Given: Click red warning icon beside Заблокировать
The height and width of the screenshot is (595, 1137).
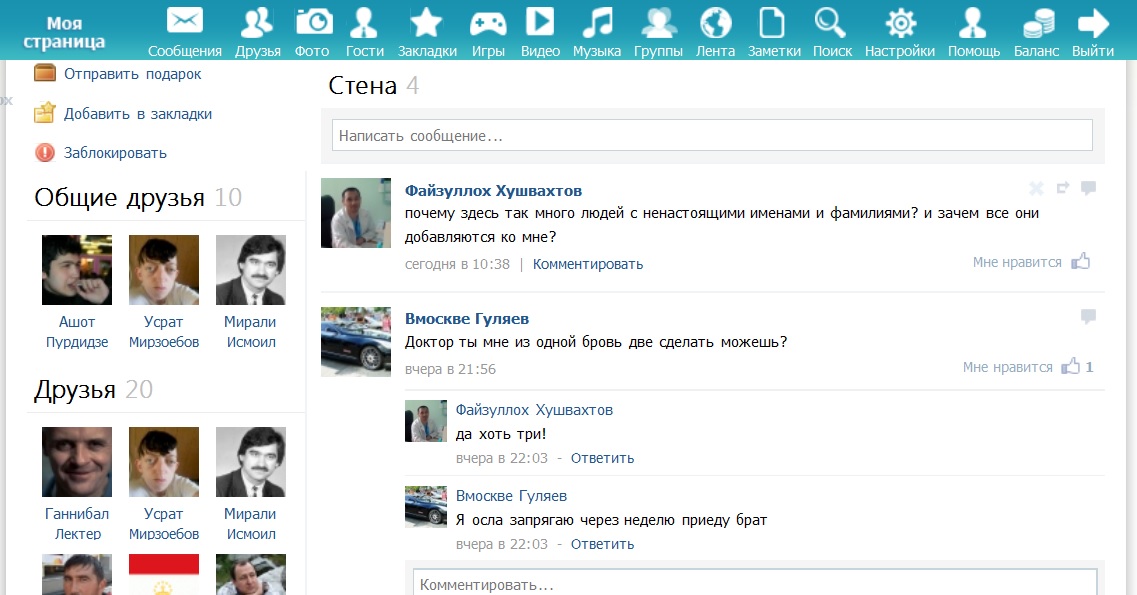Looking at the screenshot, I should tap(45, 152).
